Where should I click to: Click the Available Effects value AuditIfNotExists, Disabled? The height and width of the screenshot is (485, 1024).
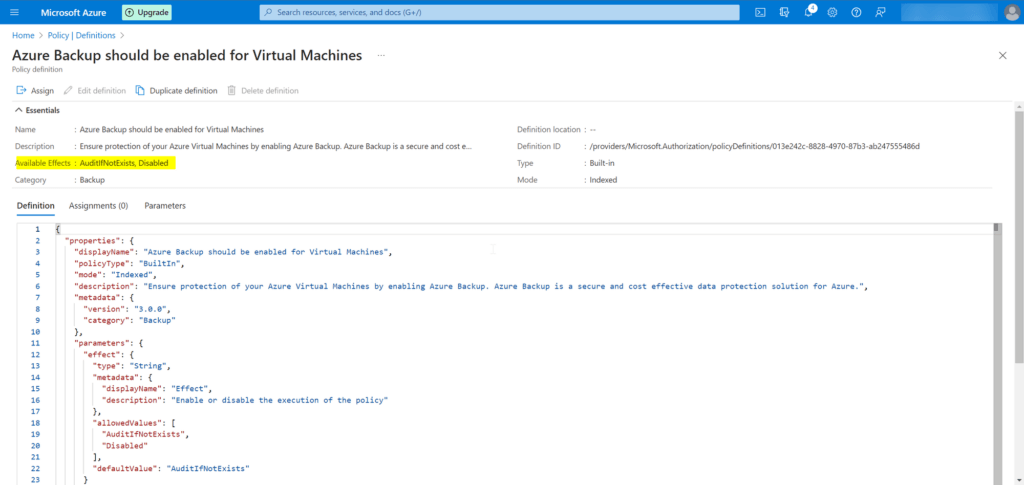click(124, 163)
